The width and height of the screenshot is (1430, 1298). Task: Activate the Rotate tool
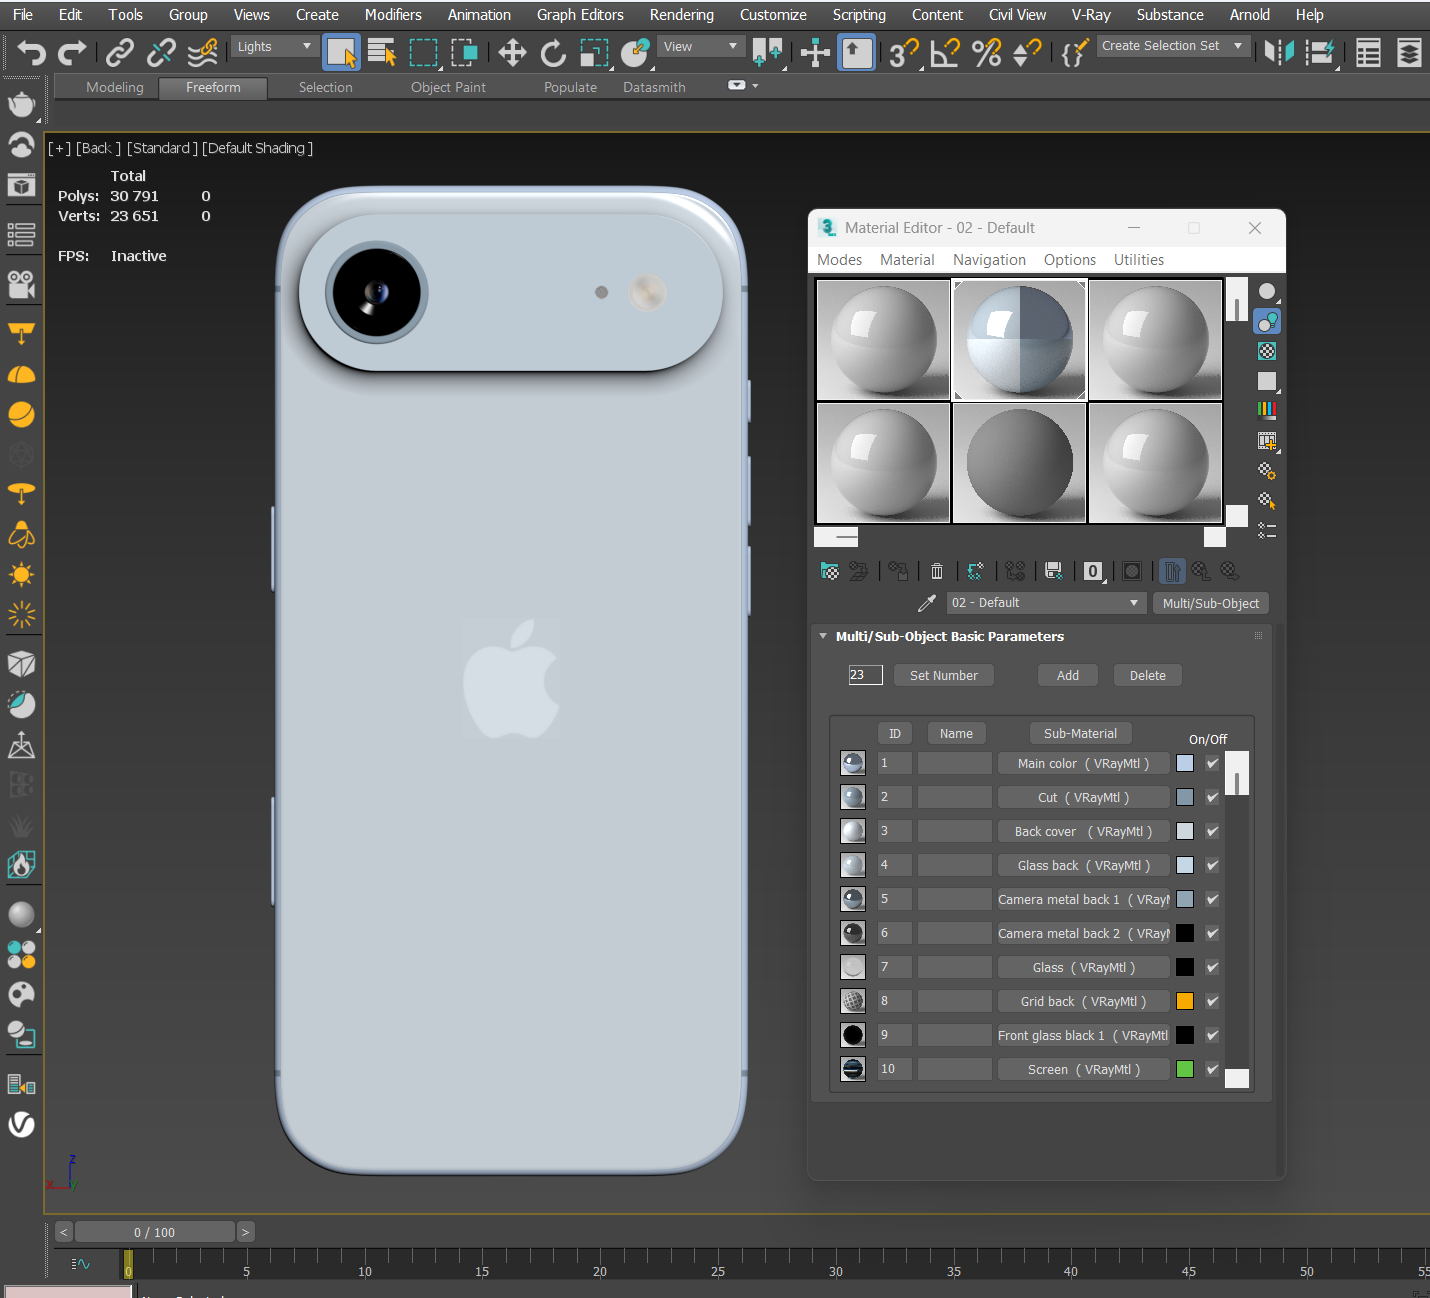(x=553, y=52)
